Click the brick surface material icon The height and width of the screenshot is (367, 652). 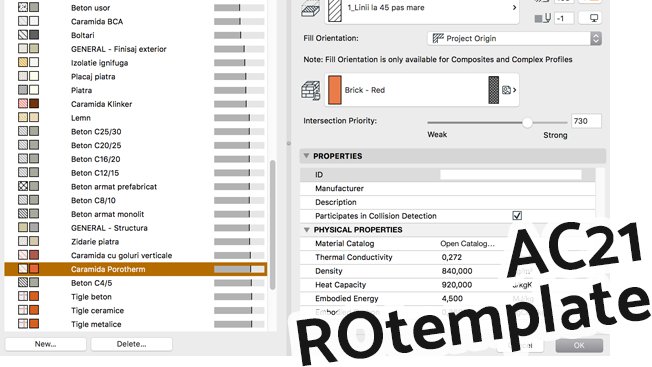pos(311,90)
